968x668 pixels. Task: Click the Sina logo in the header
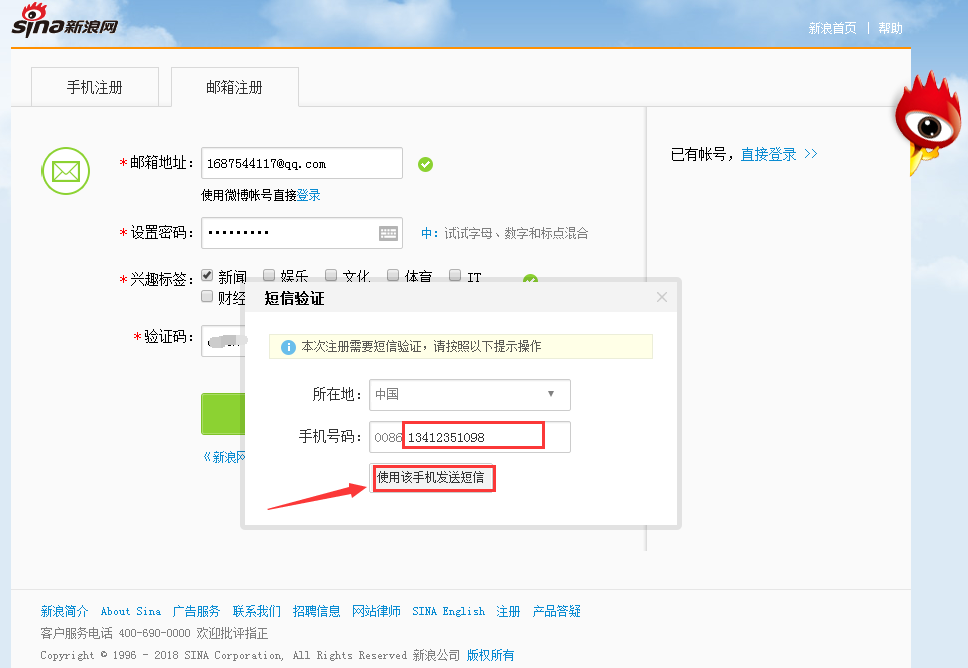64,21
